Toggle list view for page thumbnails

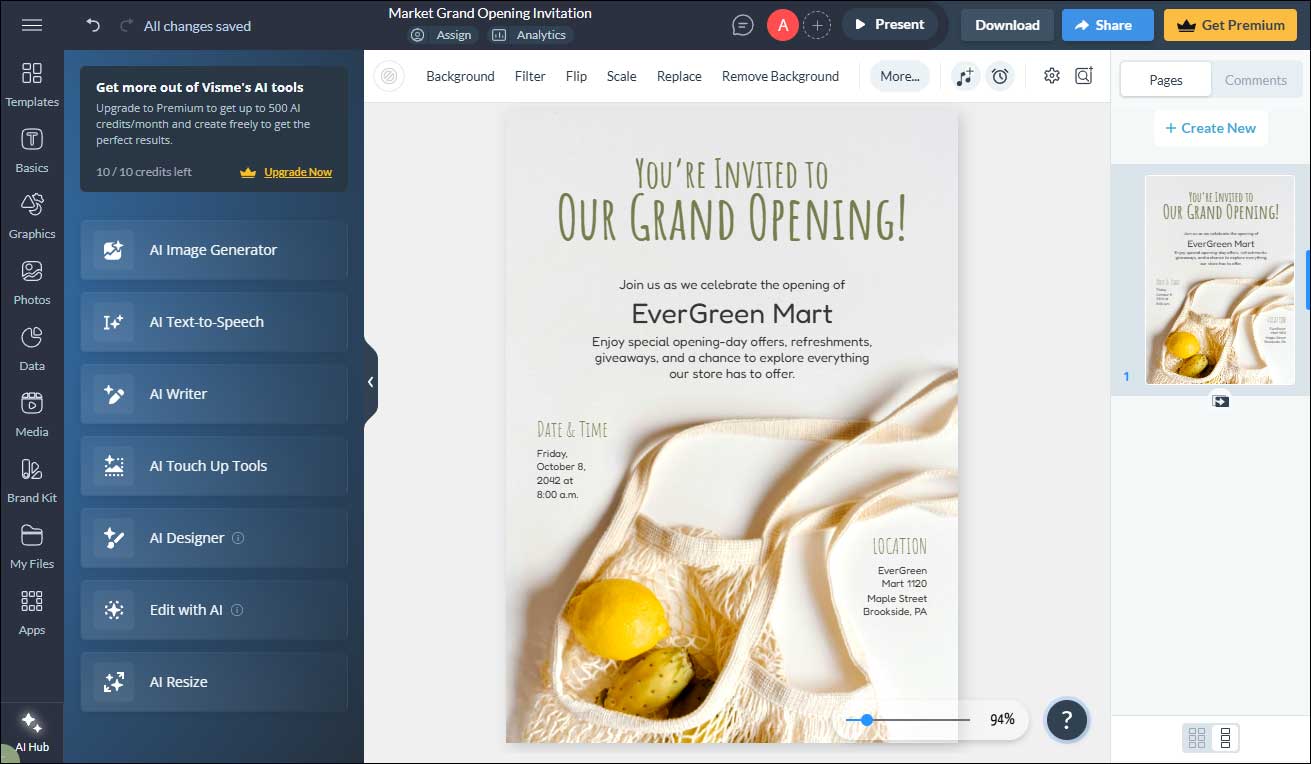point(1225,737)
